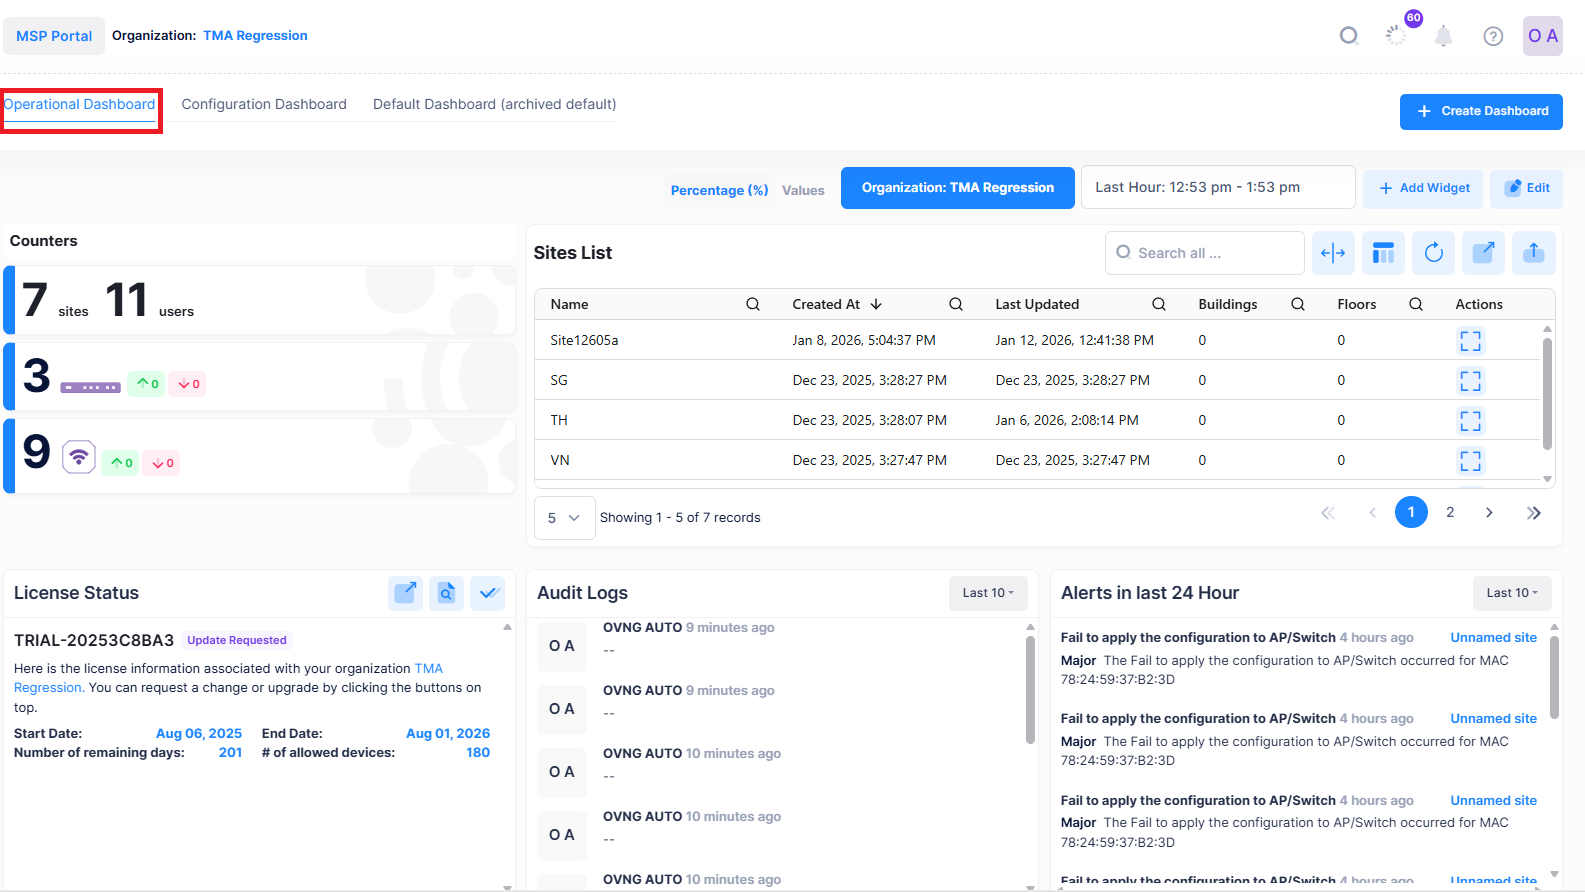
Task: Click the column chooser icon in Sites List
Action: 1383,253
